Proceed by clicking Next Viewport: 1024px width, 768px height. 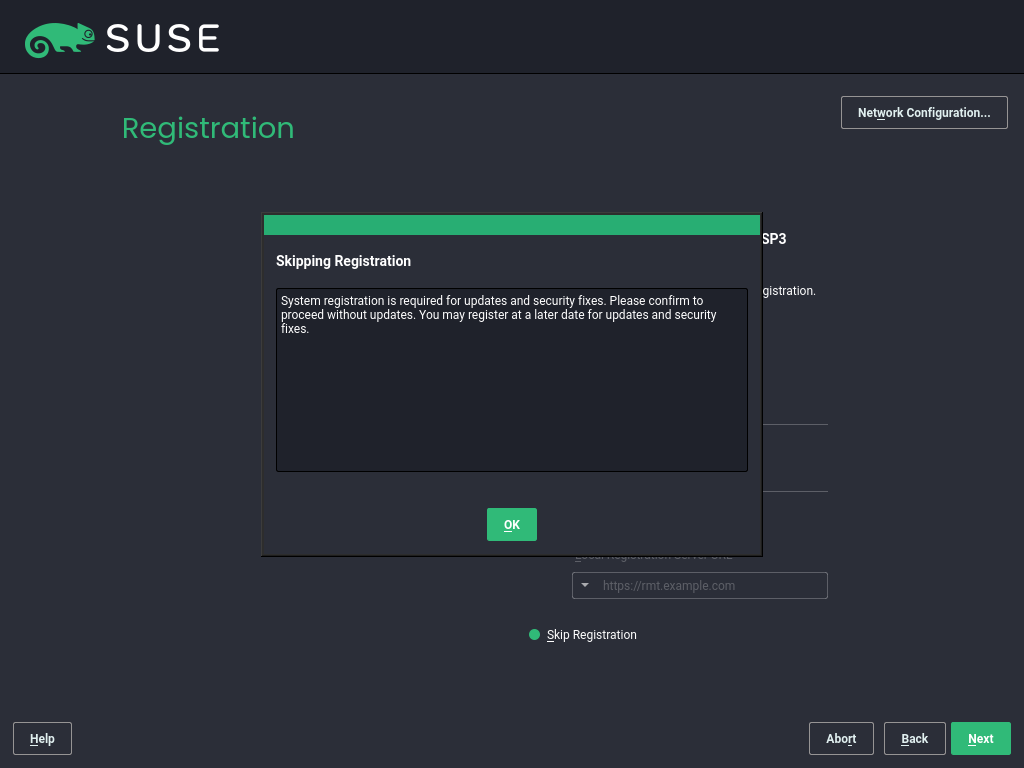(980, 738)
